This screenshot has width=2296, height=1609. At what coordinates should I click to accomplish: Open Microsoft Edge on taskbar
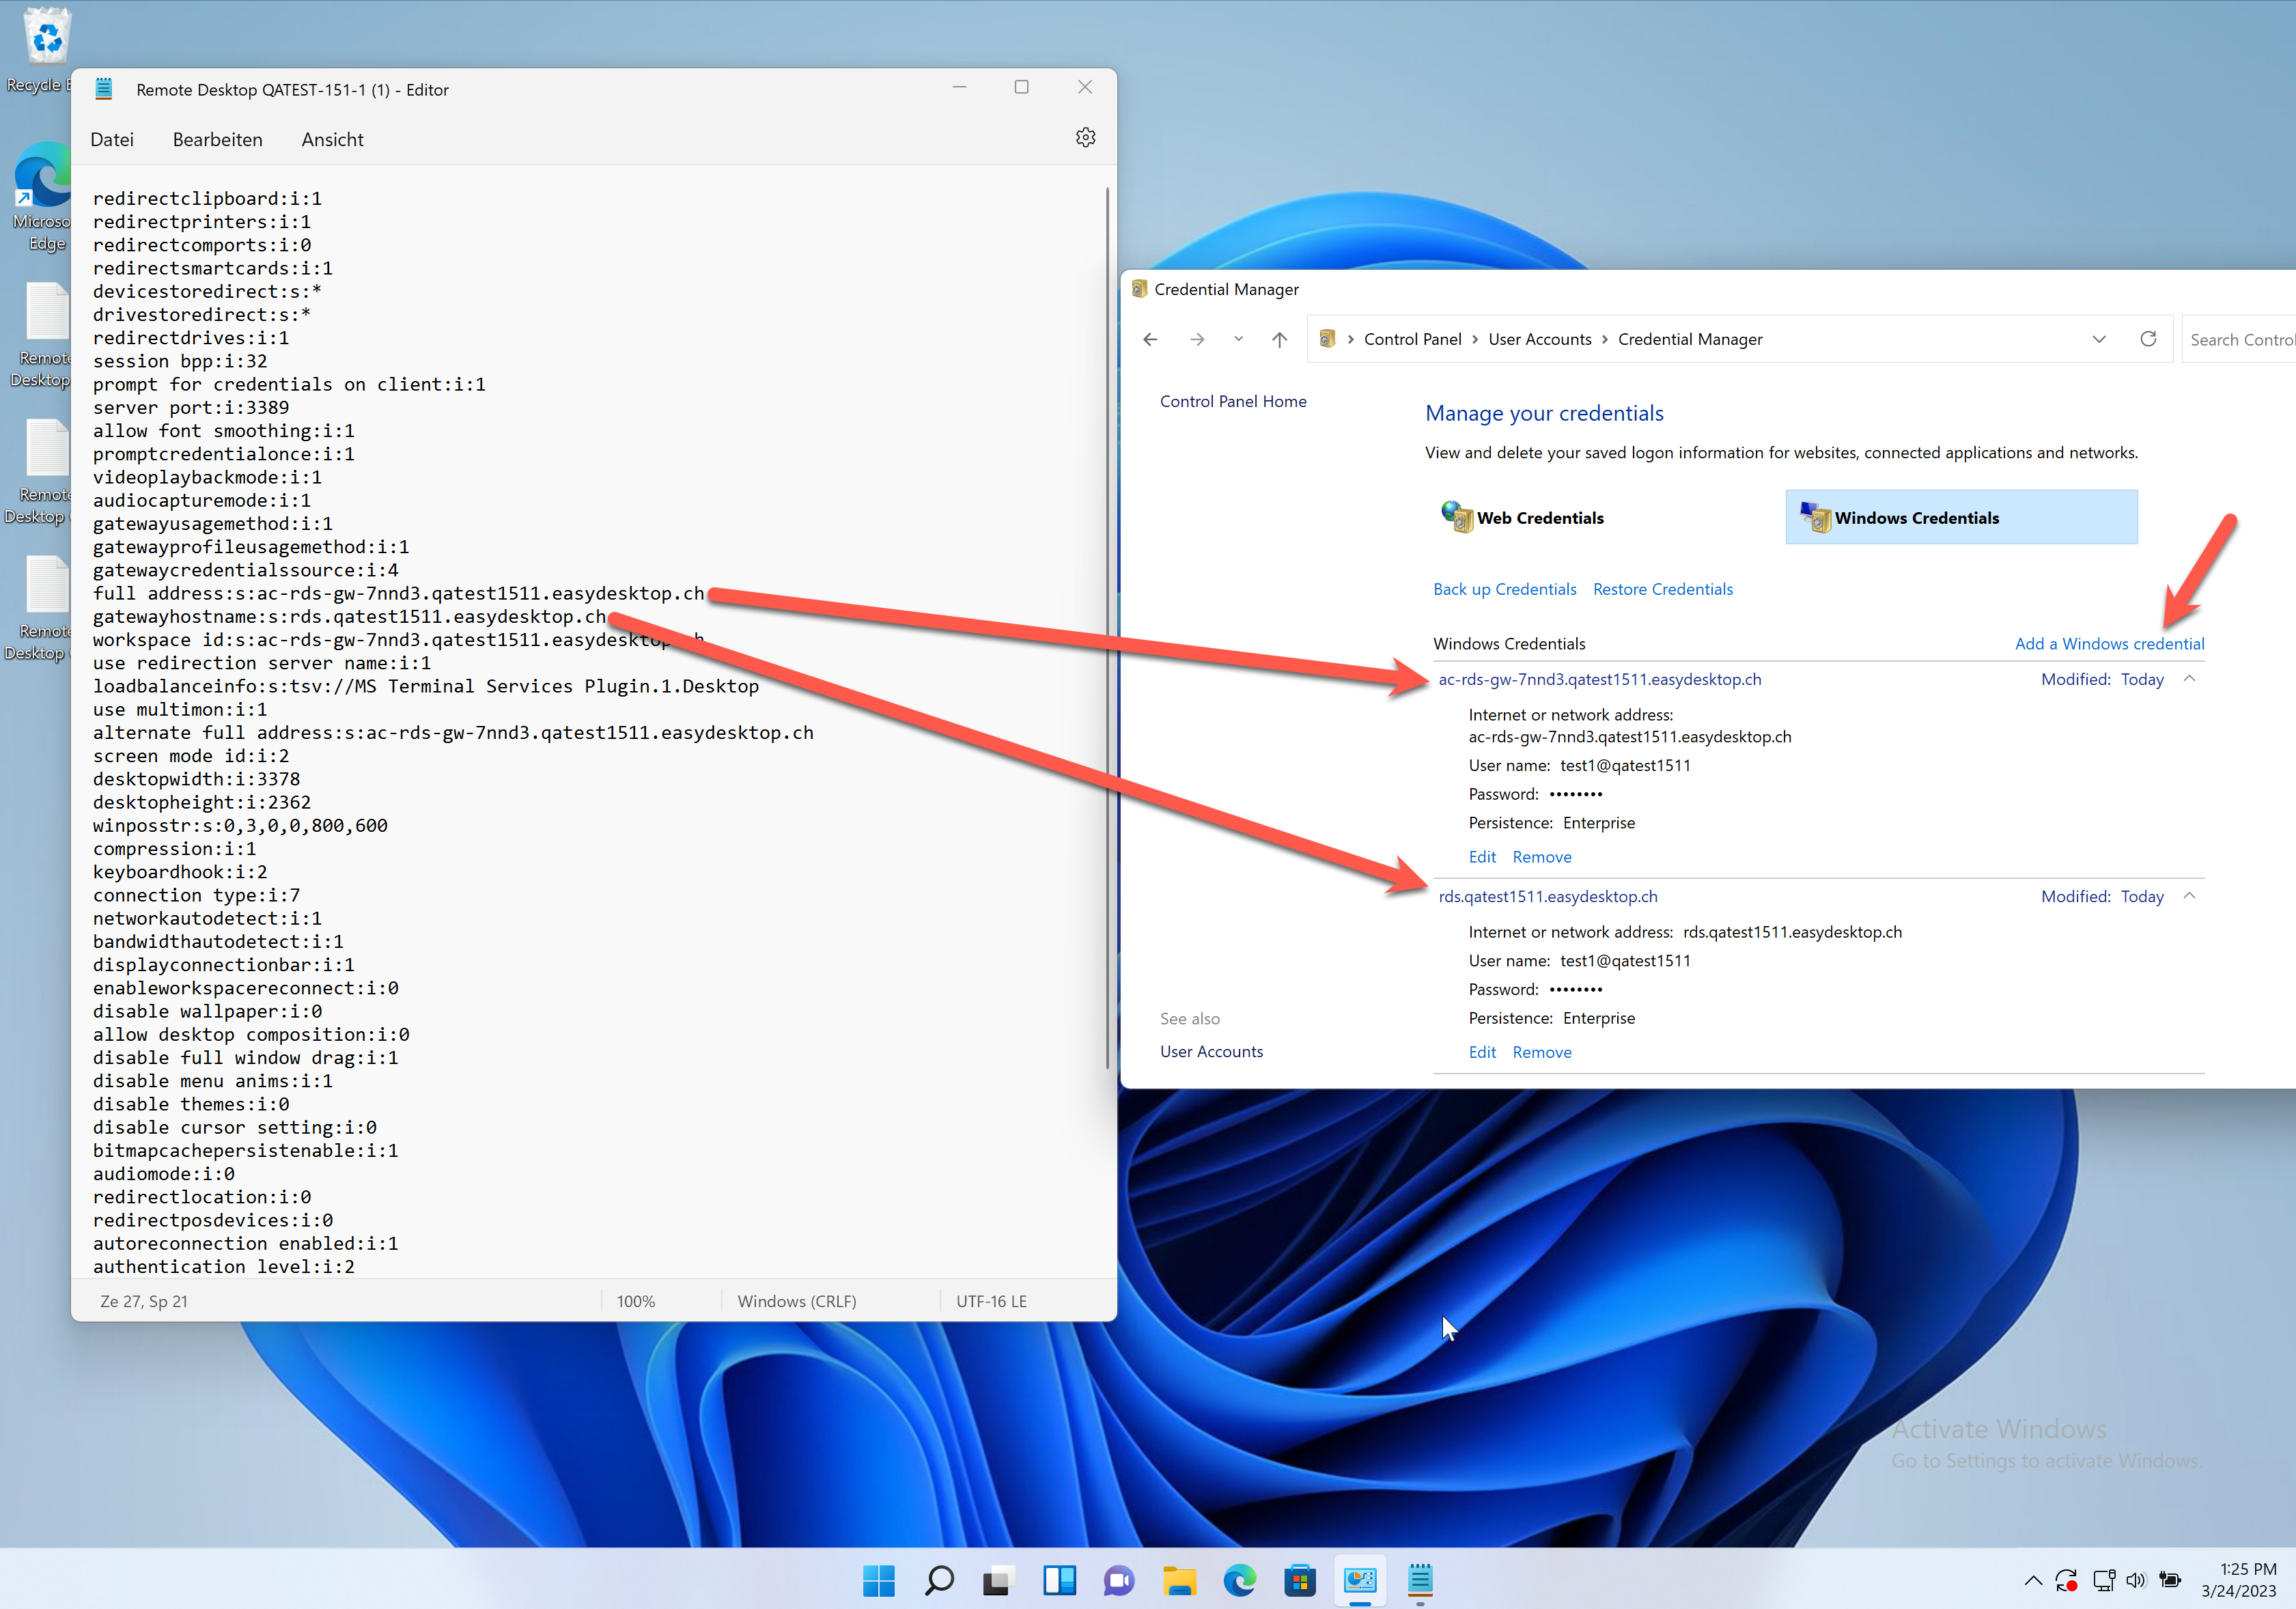point(1239,1580)
